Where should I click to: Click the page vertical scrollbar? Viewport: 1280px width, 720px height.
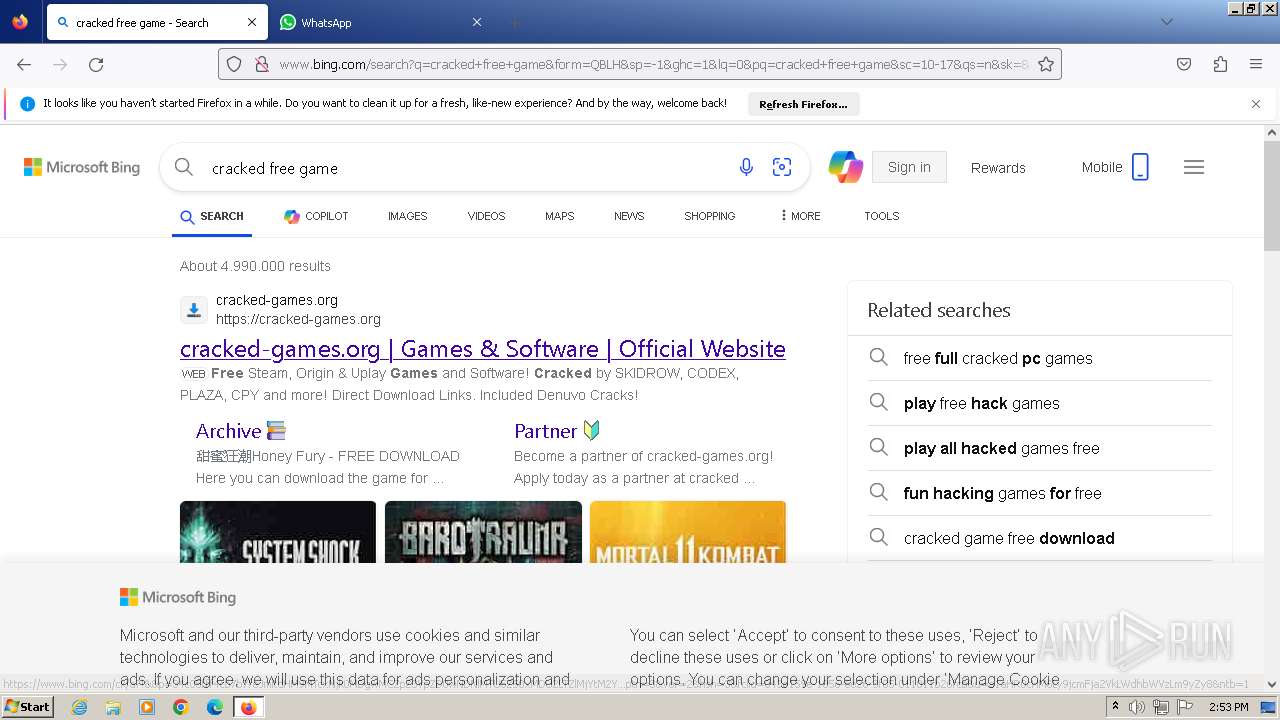point(1272,196)
